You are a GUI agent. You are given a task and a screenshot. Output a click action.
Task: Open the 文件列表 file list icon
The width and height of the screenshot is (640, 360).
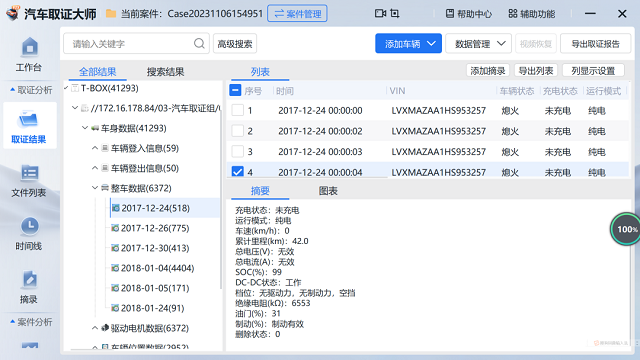click(x=29, y=173)
